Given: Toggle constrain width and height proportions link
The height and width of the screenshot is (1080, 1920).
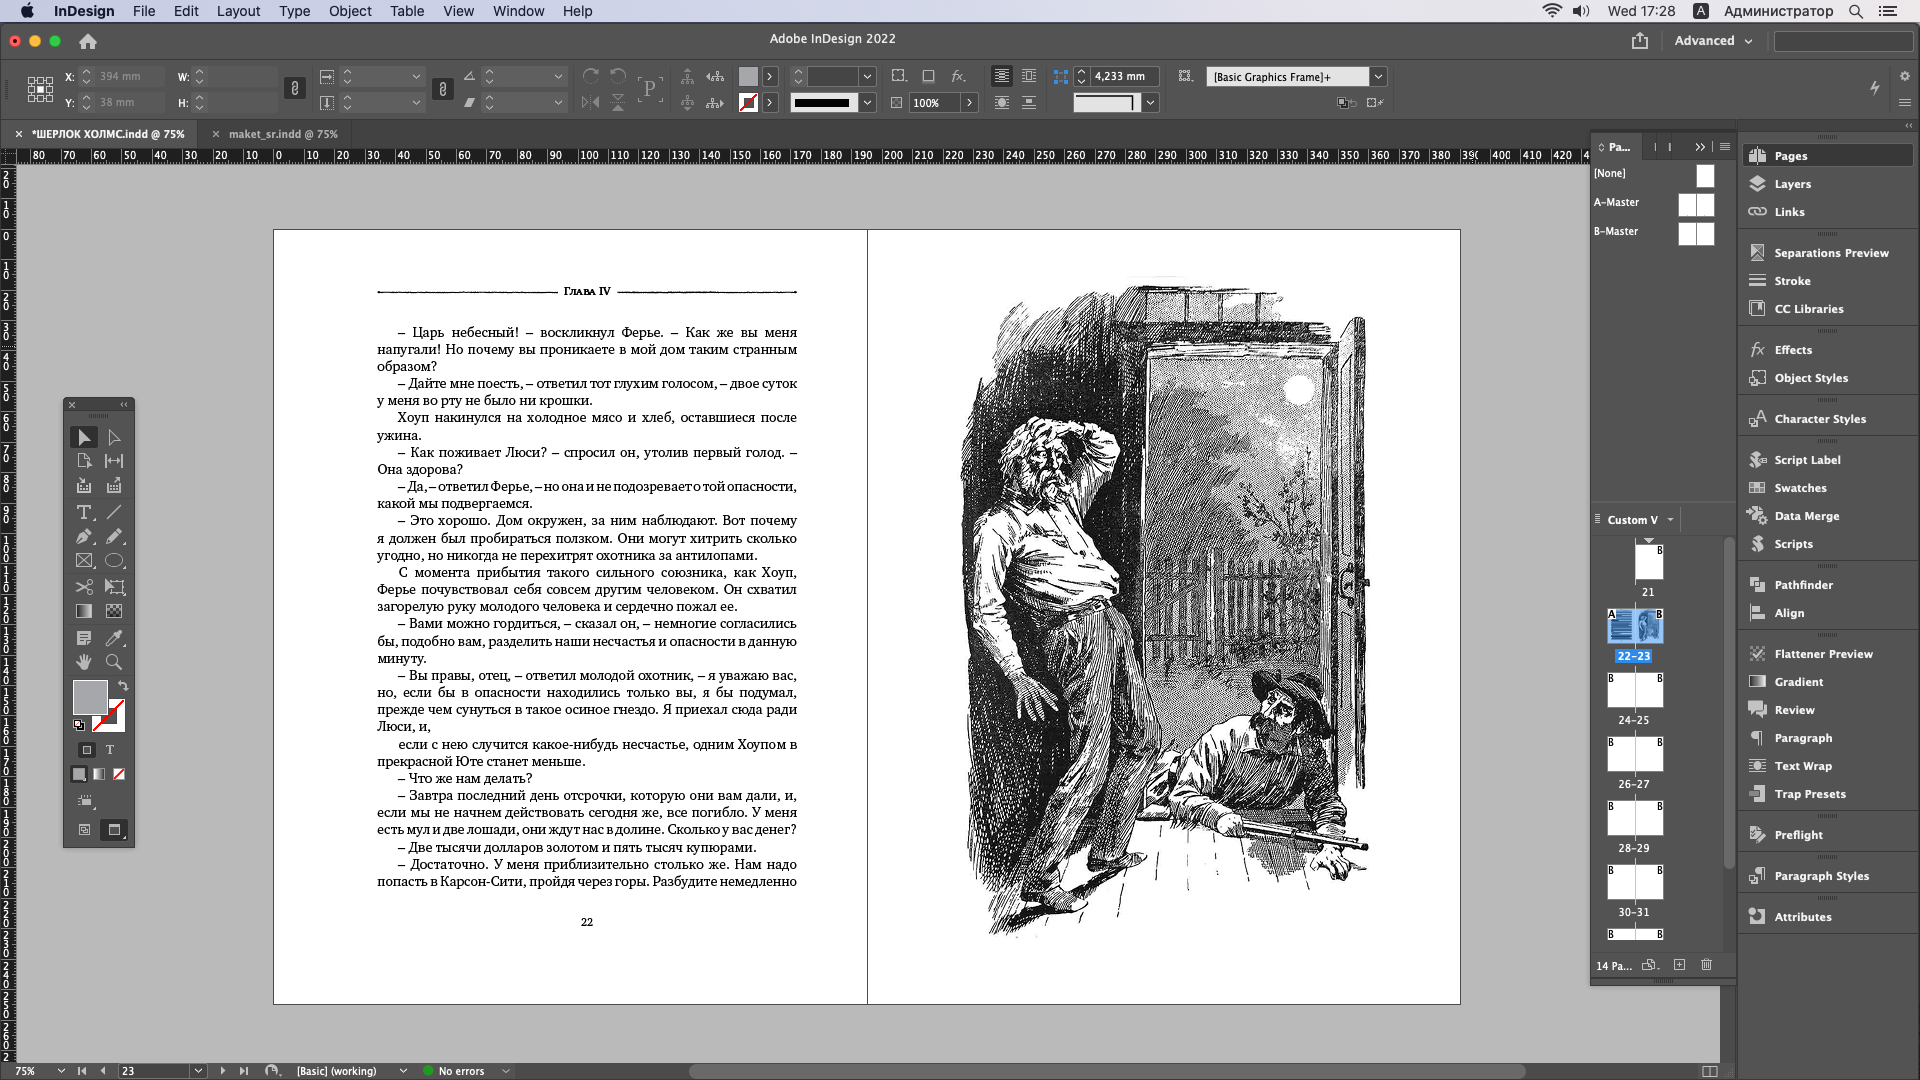Looking at the screenshot, I should click(x=294, y=89).
